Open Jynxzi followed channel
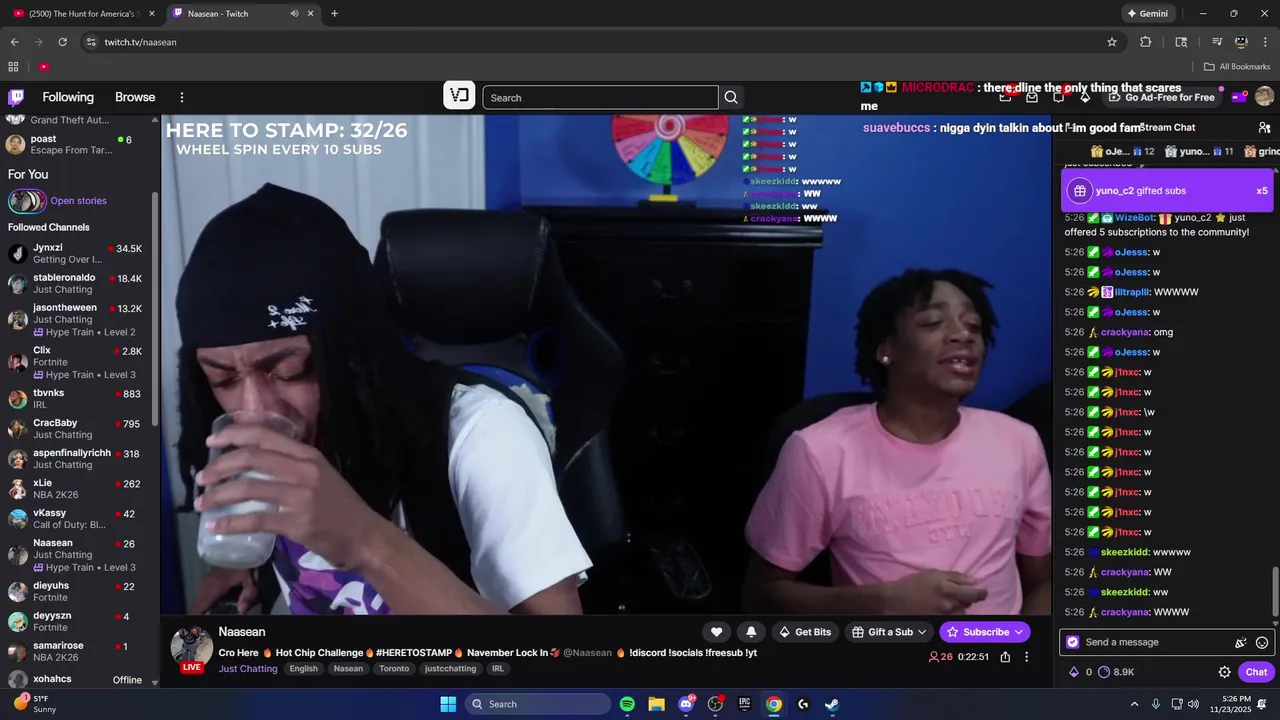 tap(78, 254)
